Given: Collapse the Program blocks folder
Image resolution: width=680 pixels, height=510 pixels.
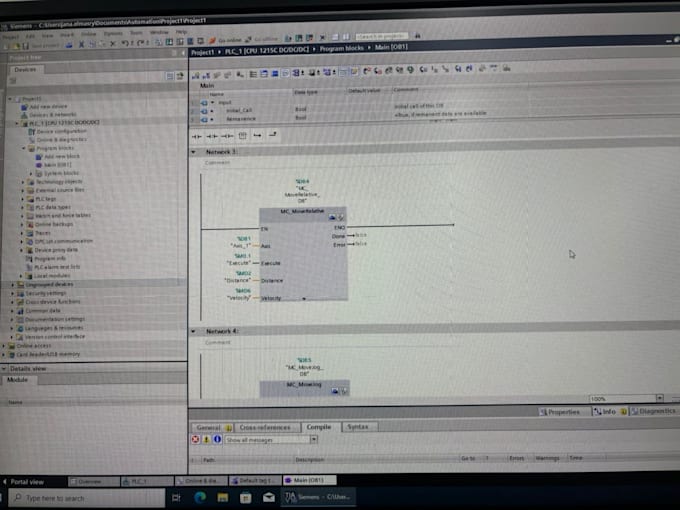Looking at the screenshot, I should (x=24, y=148).
